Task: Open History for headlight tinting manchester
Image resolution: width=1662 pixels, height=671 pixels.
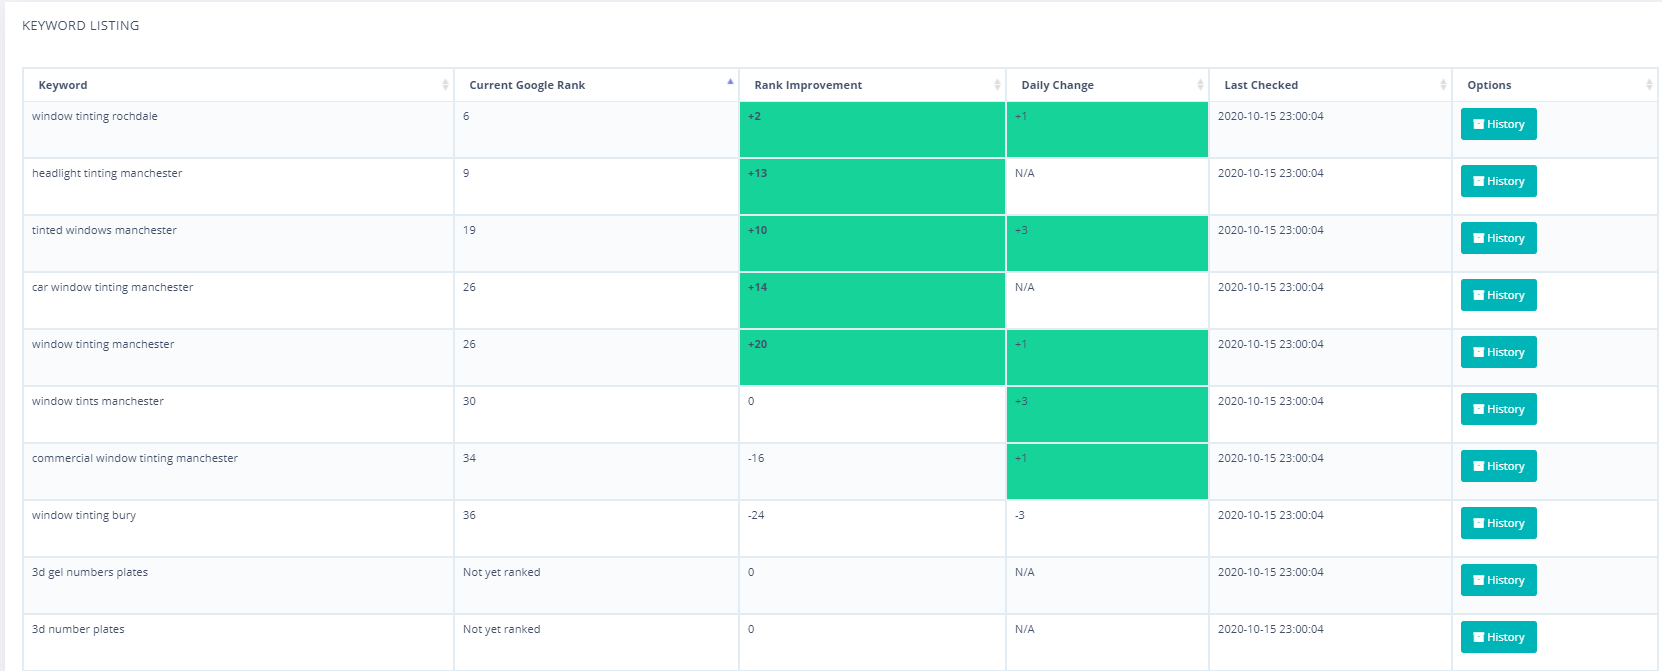Action: (x=1498, y=181)
